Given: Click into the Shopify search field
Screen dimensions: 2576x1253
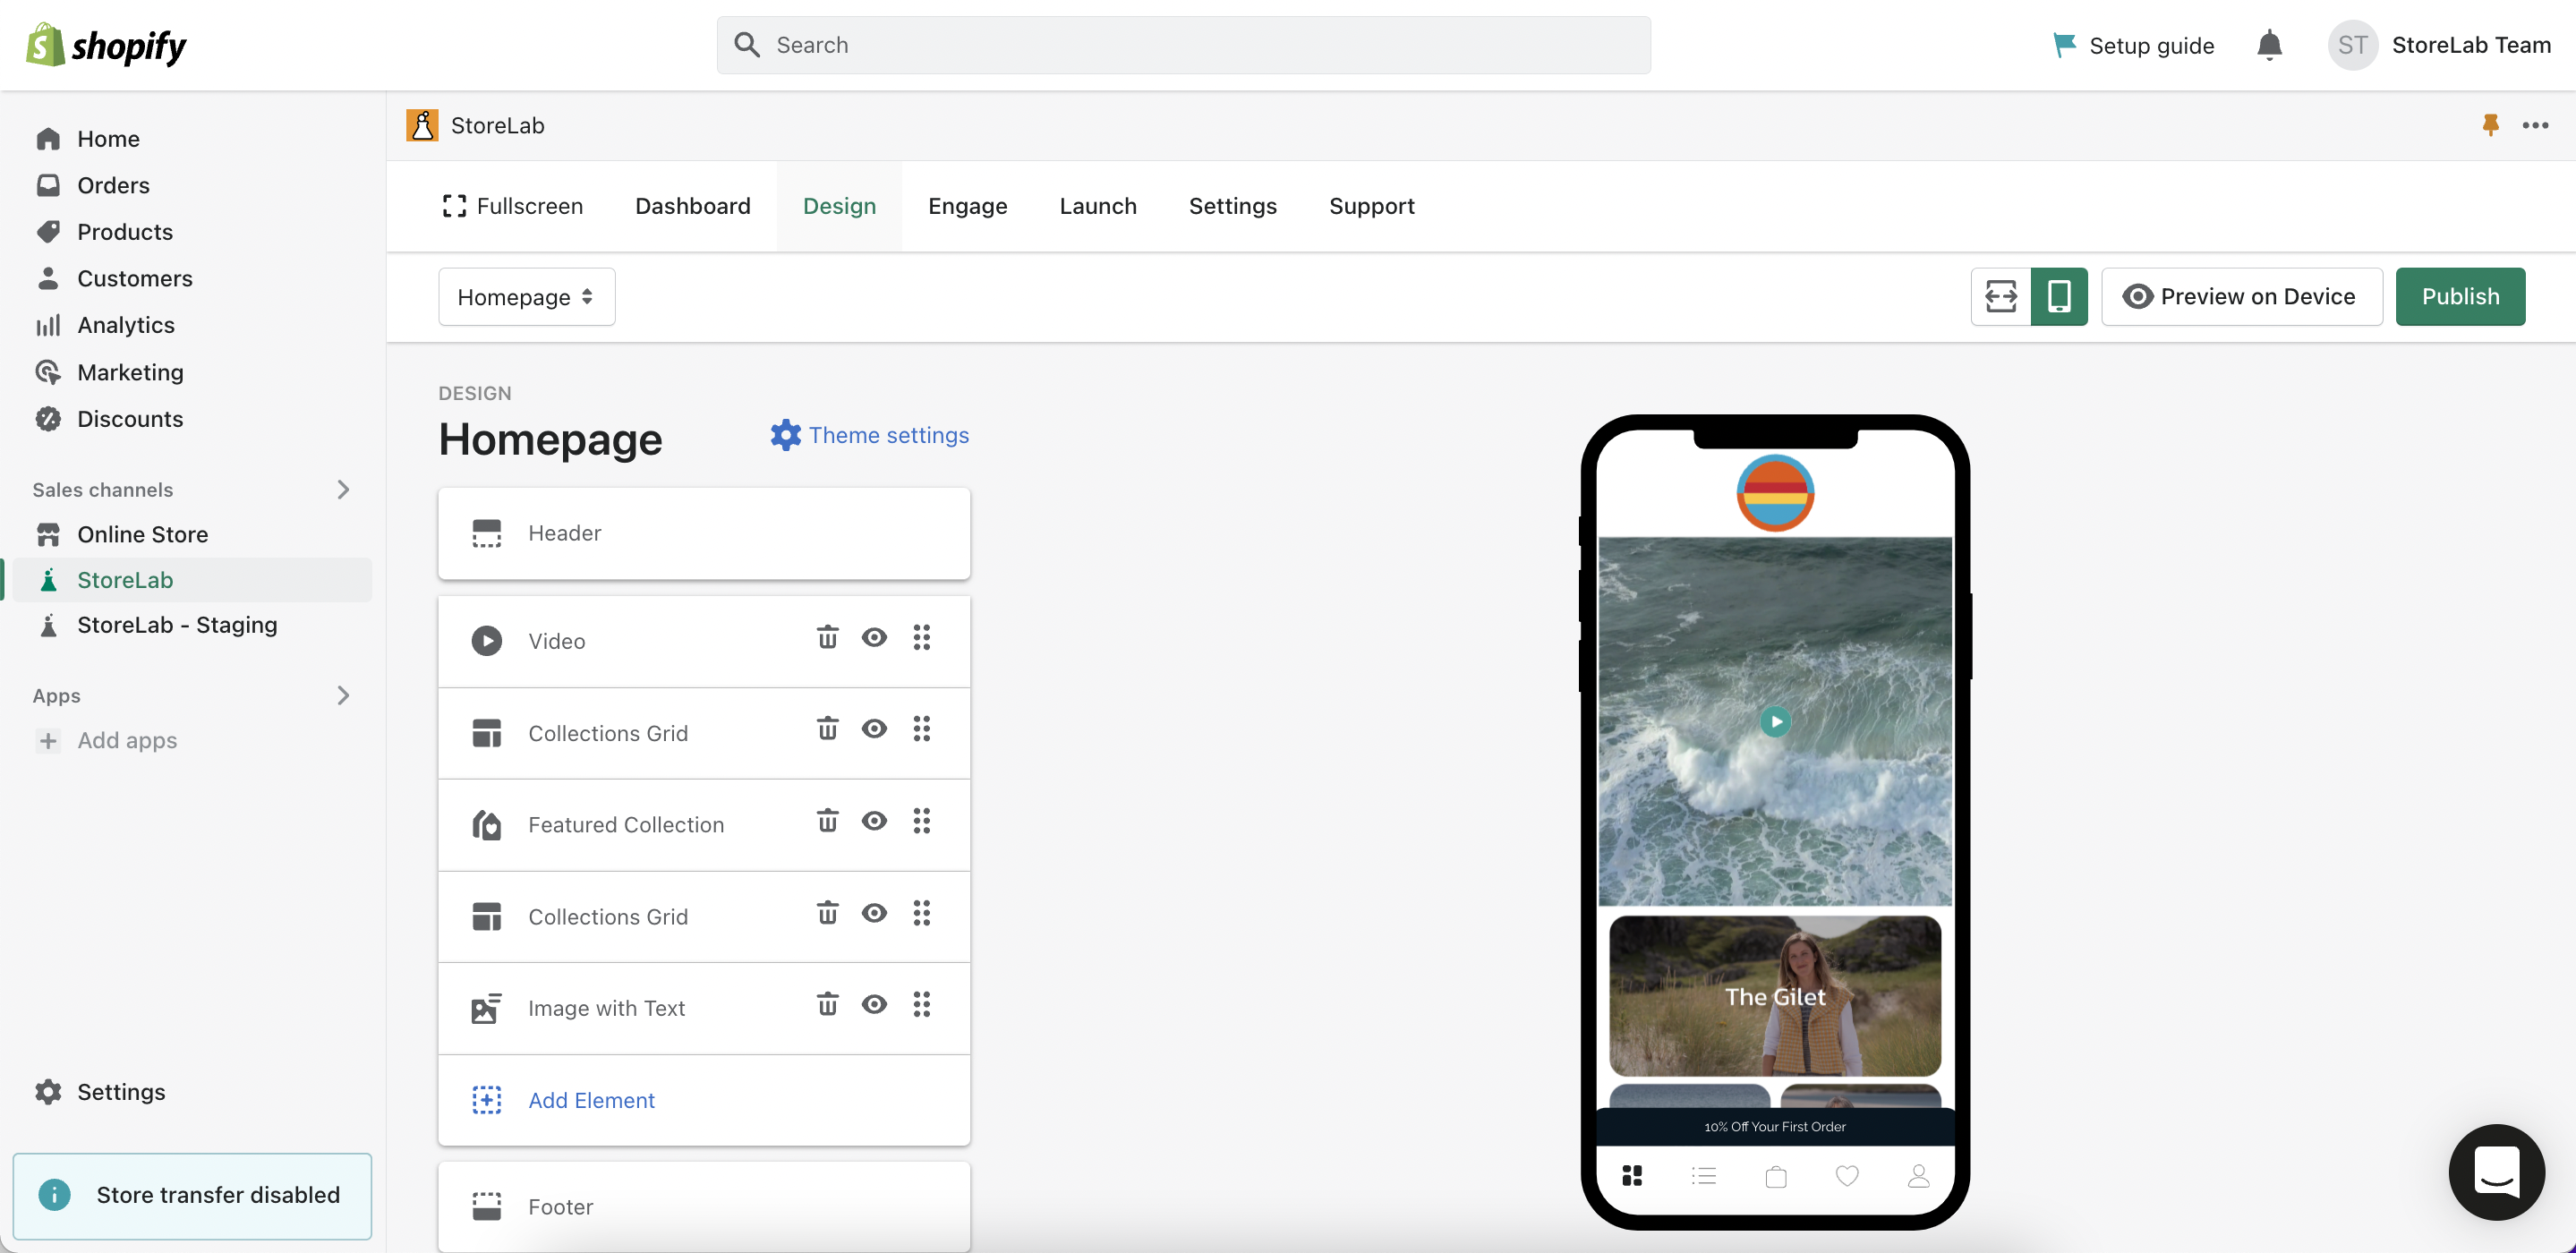Looking at the screenshot, I should (1183, 45).
